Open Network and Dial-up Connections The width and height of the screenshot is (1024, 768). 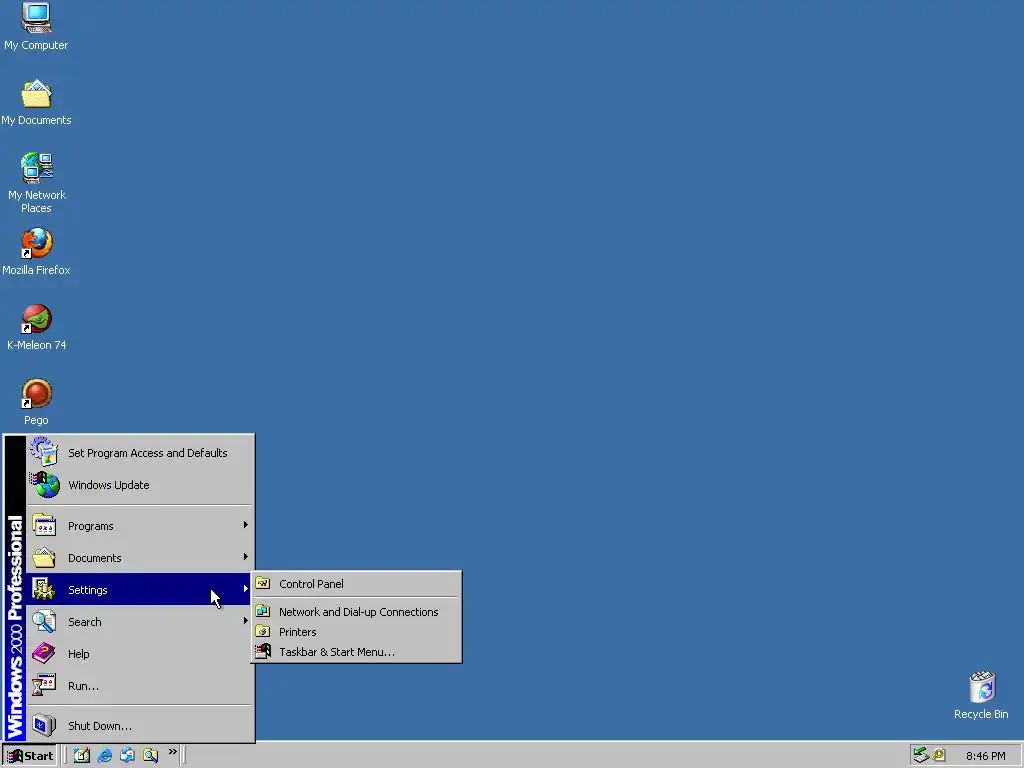pos(357,611)
